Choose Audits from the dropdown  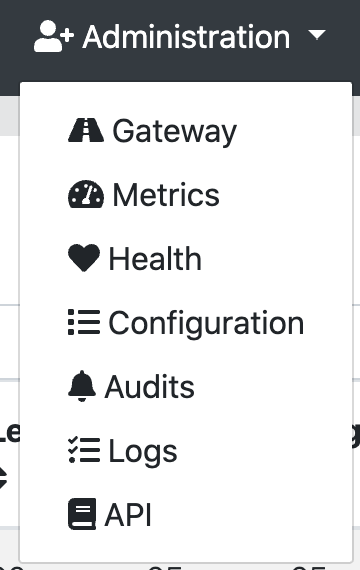(x=186, y=386)
